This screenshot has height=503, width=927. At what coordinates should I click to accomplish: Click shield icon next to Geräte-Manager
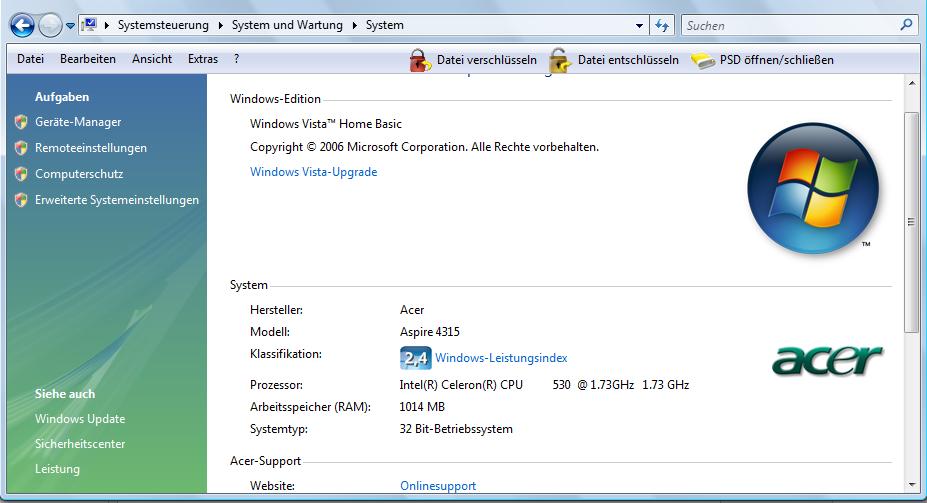point(21,122)
